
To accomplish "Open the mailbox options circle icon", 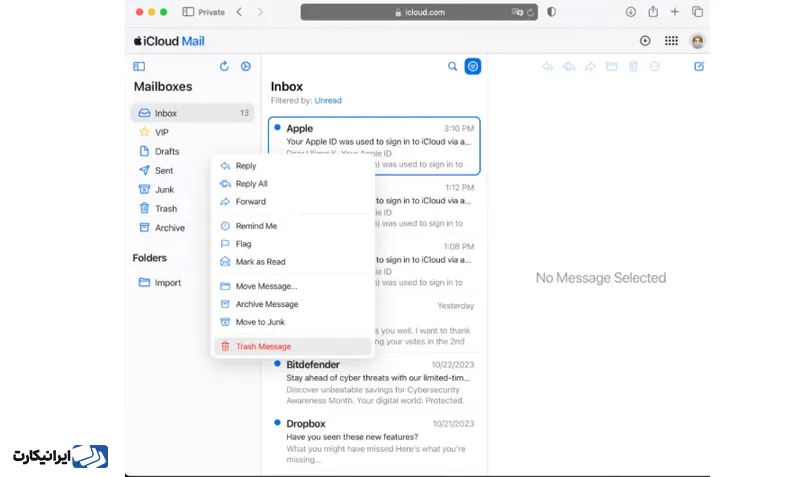I will (x=246, y=66).
